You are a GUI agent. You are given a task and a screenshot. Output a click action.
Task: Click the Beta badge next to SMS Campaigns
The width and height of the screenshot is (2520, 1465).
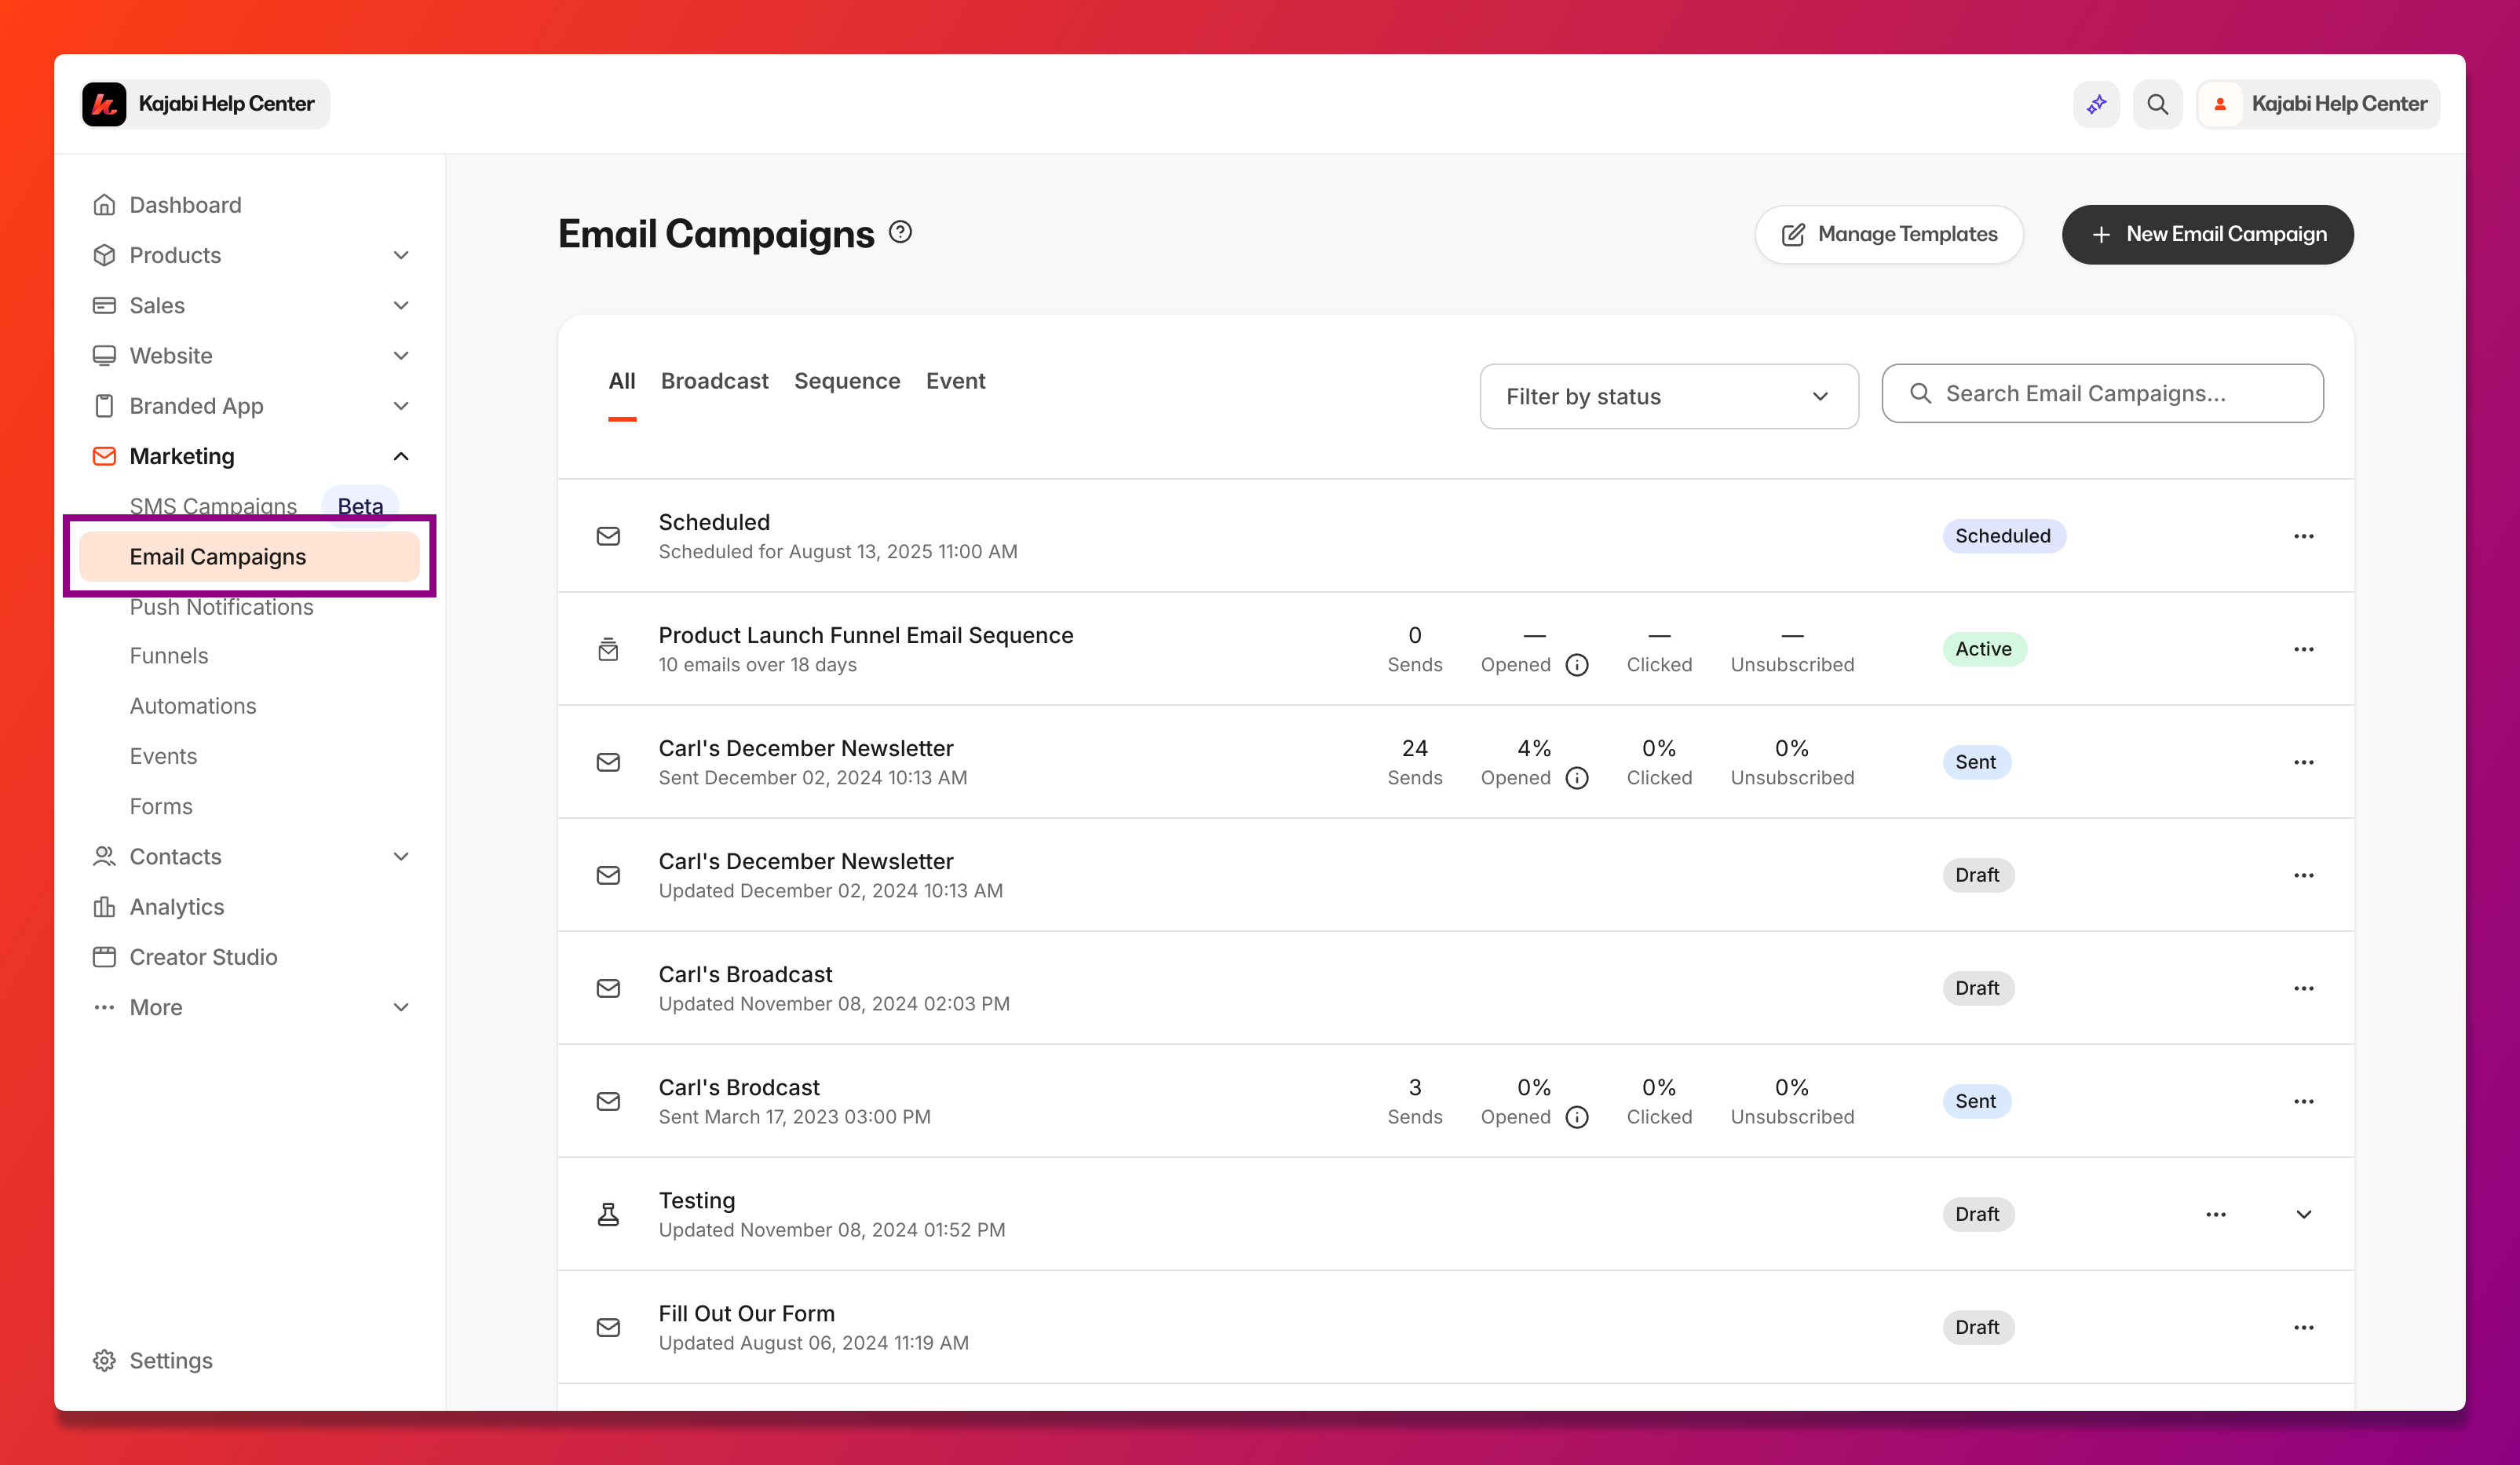tap(360, 506)
